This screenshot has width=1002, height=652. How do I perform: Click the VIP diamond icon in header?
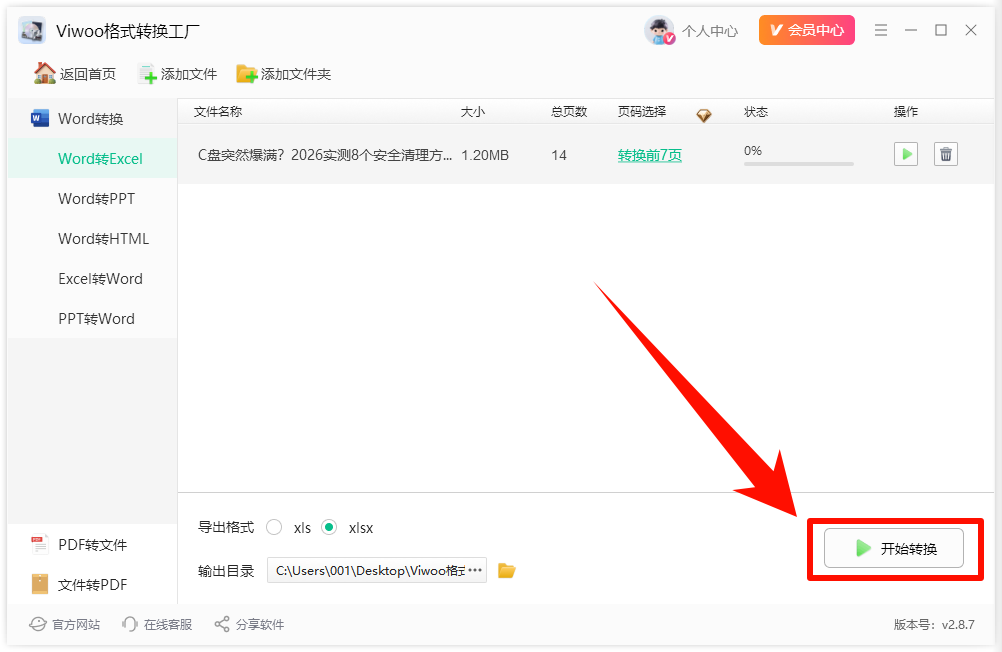click(704, 116)
